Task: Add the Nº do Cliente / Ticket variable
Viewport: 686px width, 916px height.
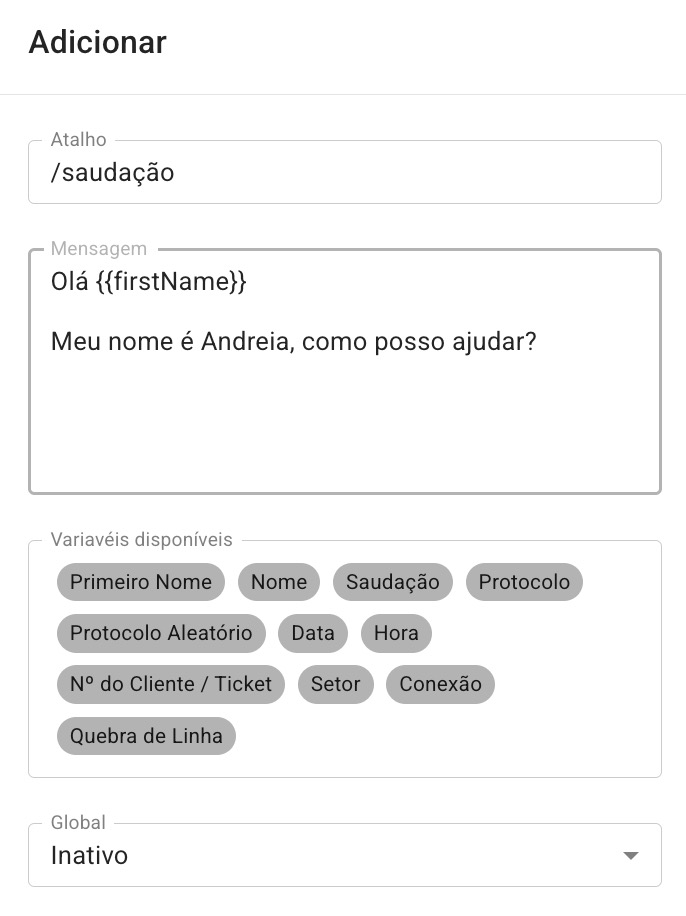Action: coord(171,684)
